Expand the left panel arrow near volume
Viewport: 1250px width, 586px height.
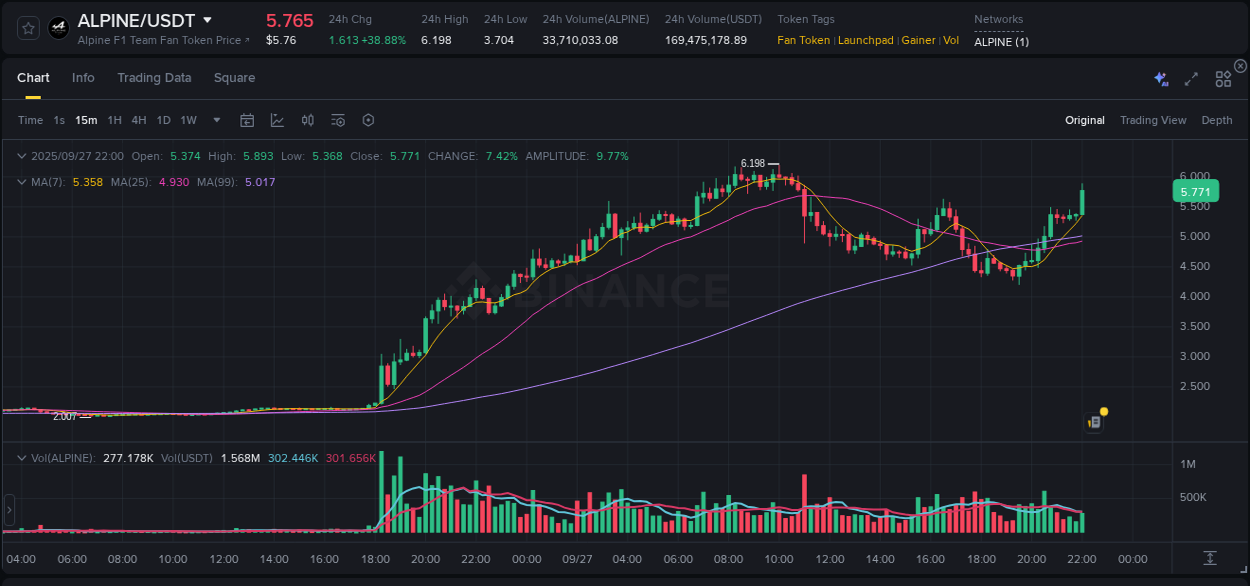pyautogui.click(x=9, y=511)
